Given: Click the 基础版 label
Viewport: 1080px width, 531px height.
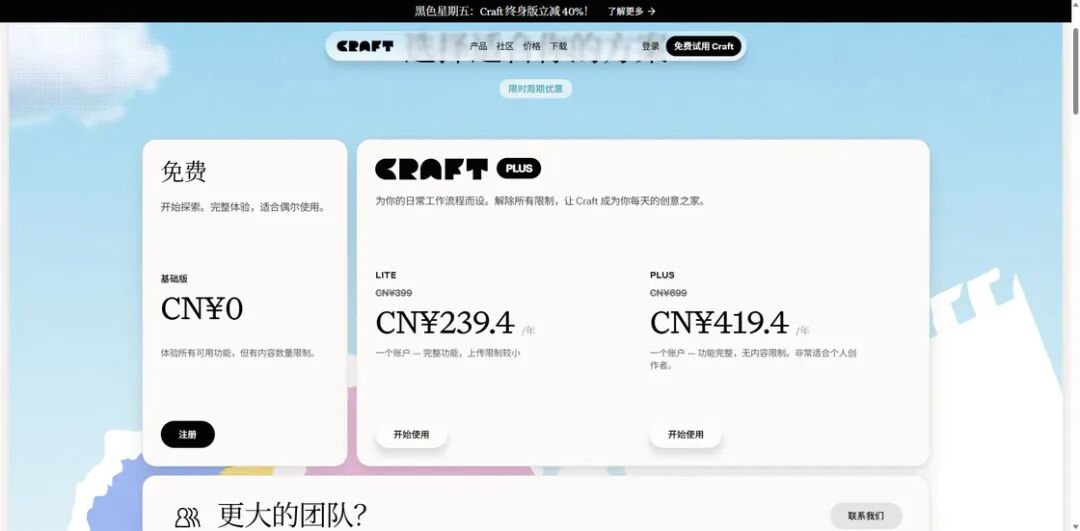Looking at the screenshot, I should 174,279.
